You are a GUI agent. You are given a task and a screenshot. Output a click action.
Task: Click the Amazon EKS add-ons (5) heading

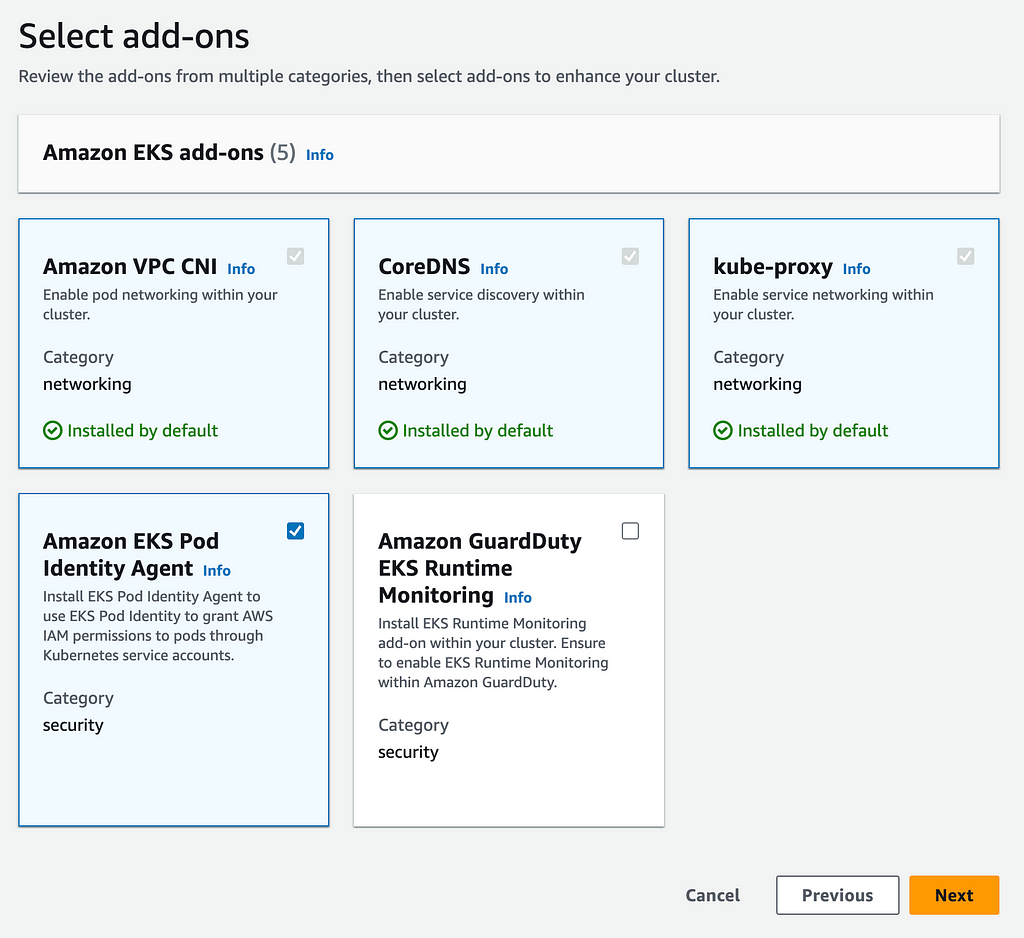point(169,152)
